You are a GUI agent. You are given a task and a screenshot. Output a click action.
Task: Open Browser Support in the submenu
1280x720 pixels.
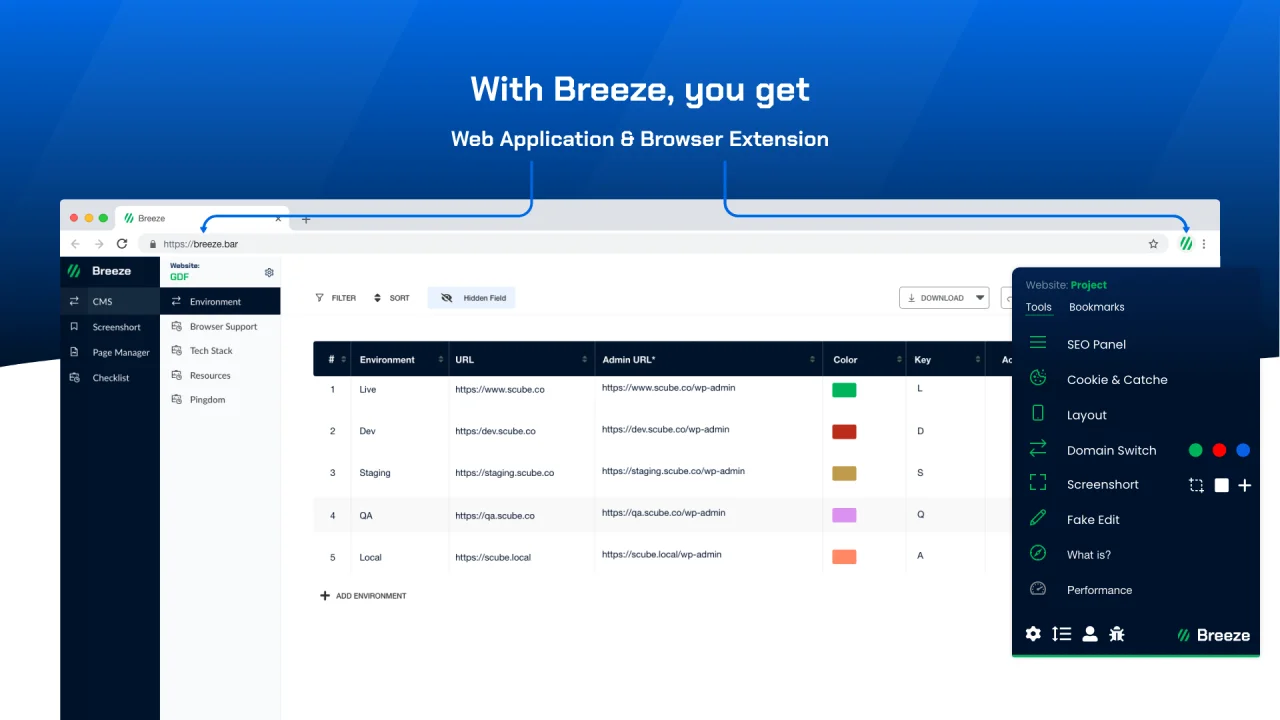[220, 327]
